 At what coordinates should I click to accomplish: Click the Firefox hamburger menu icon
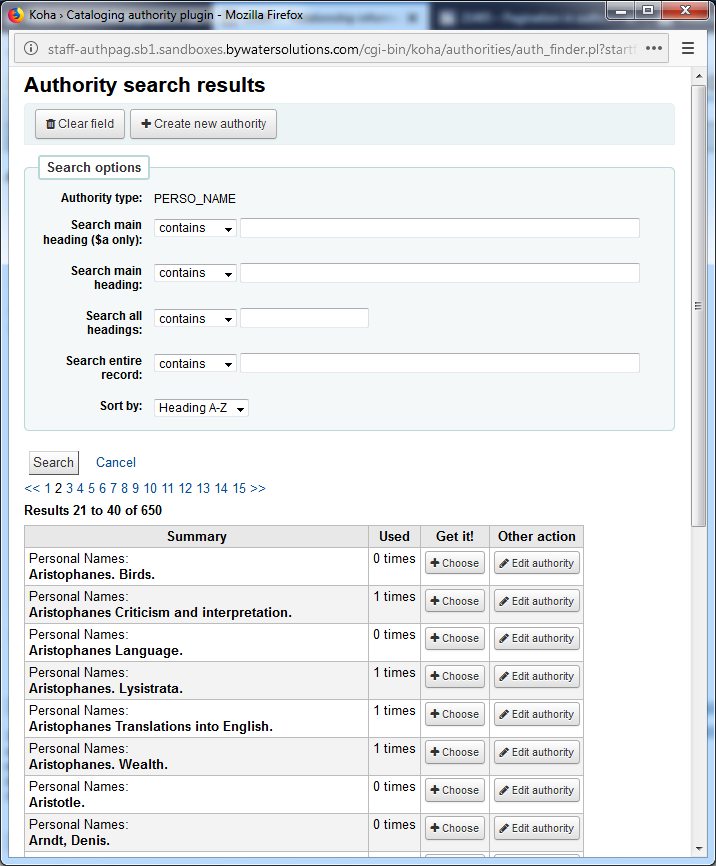click(687, 48)
